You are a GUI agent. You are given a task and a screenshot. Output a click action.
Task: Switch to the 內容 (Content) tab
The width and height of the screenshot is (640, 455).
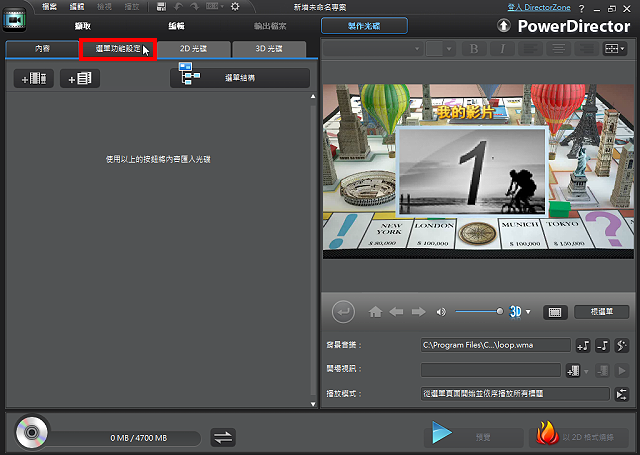pos(42,49)
